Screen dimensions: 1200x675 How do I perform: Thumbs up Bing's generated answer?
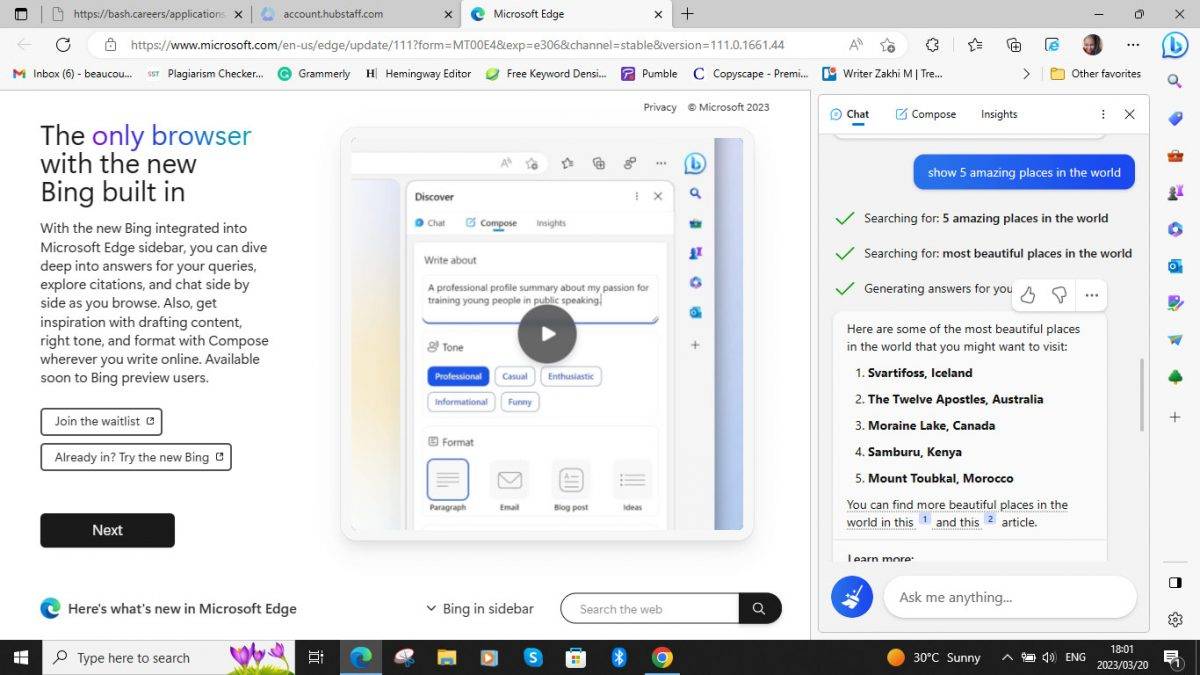pos(1027,294)
